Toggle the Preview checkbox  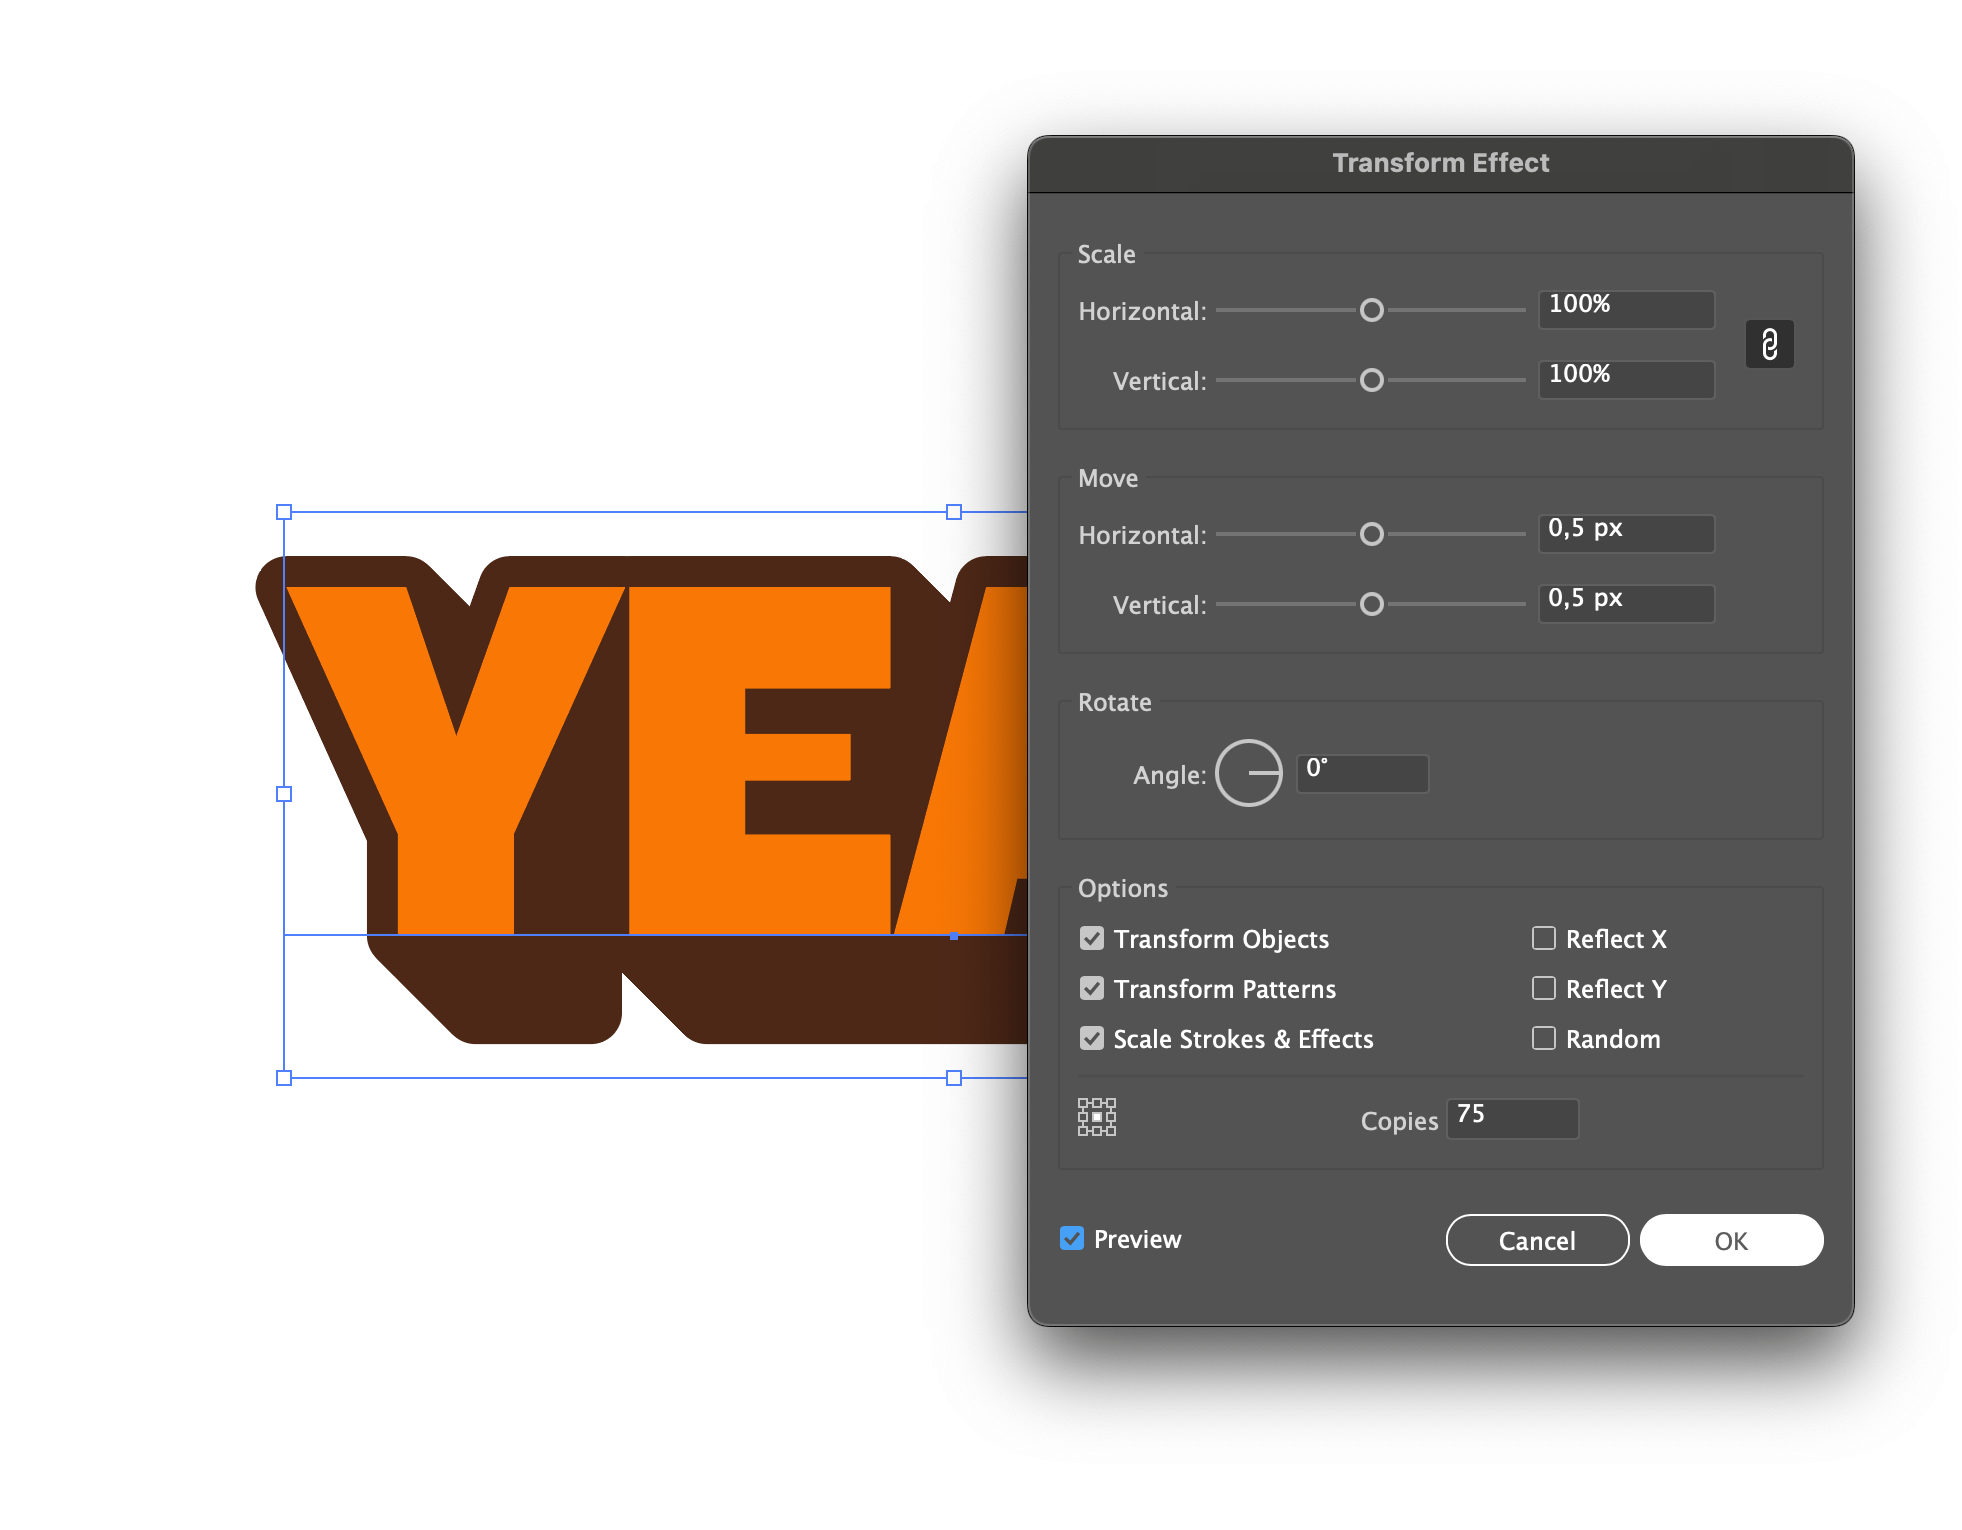click(x=1072, y=1239)
